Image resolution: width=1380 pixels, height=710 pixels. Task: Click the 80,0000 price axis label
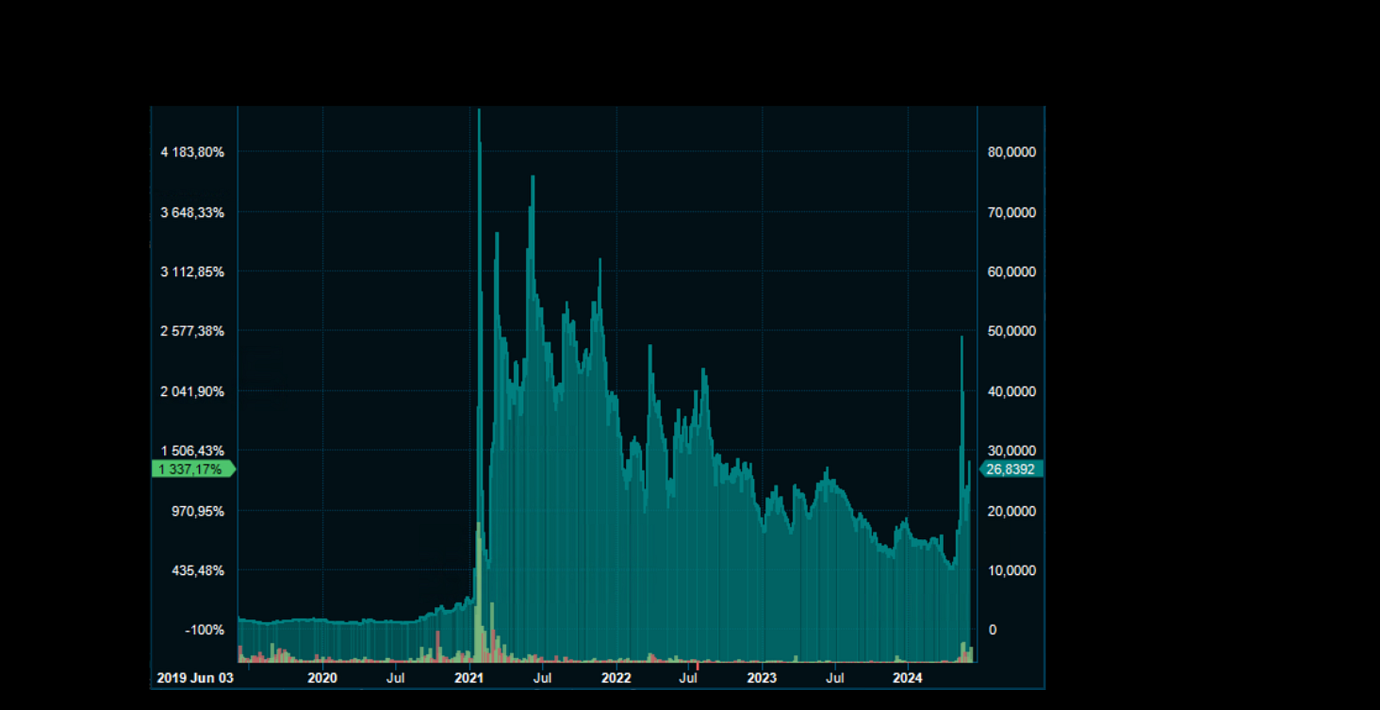(1012, 152)
